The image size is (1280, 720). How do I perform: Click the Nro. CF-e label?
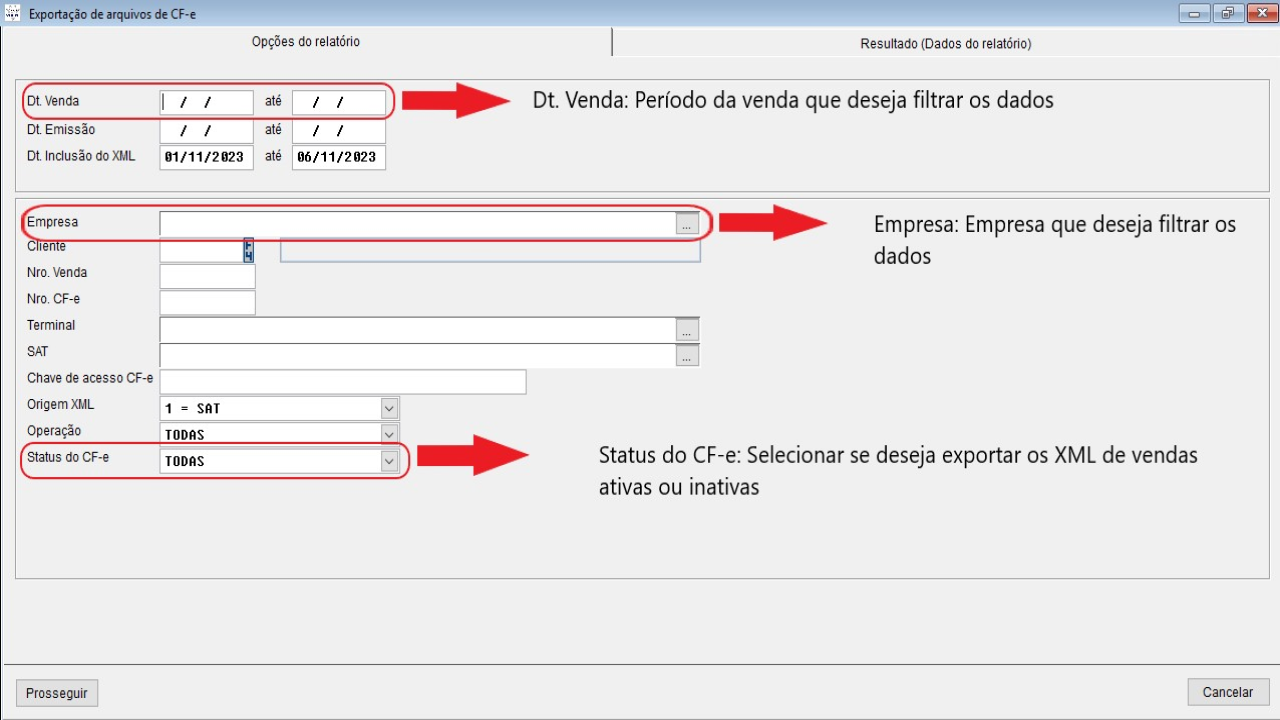pyautogui.click(x=54, y=298)
